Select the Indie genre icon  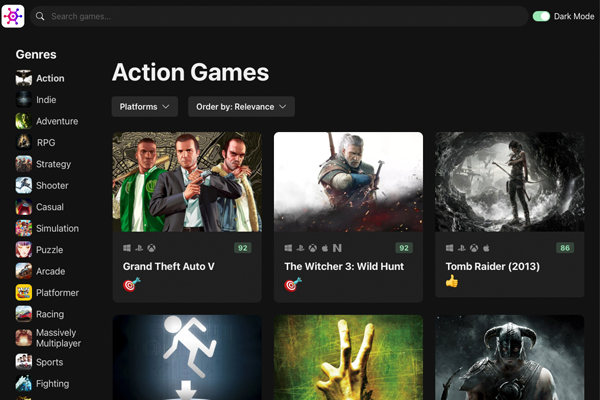point(23,100)
